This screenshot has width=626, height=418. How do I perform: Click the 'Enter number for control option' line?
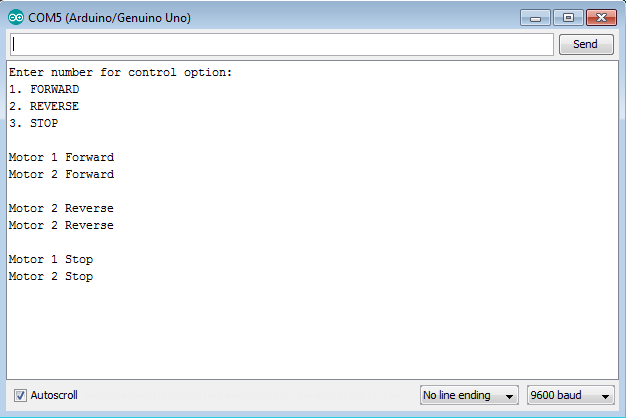[x=120, y=72]
